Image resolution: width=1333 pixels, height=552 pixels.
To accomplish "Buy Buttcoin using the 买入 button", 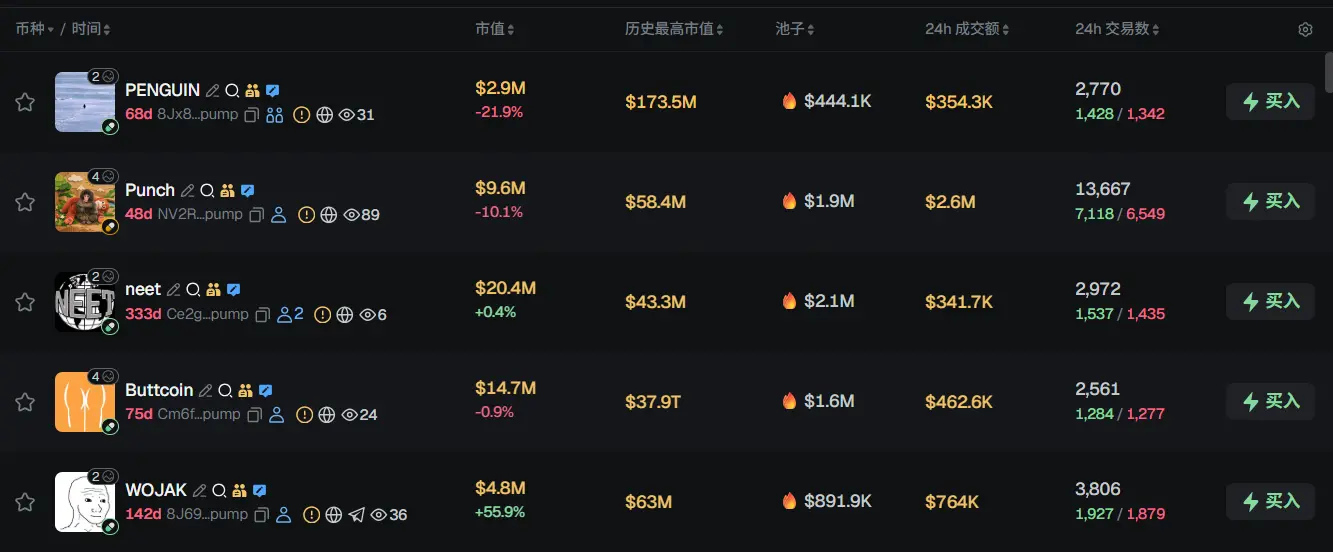I will point(1270,401).
